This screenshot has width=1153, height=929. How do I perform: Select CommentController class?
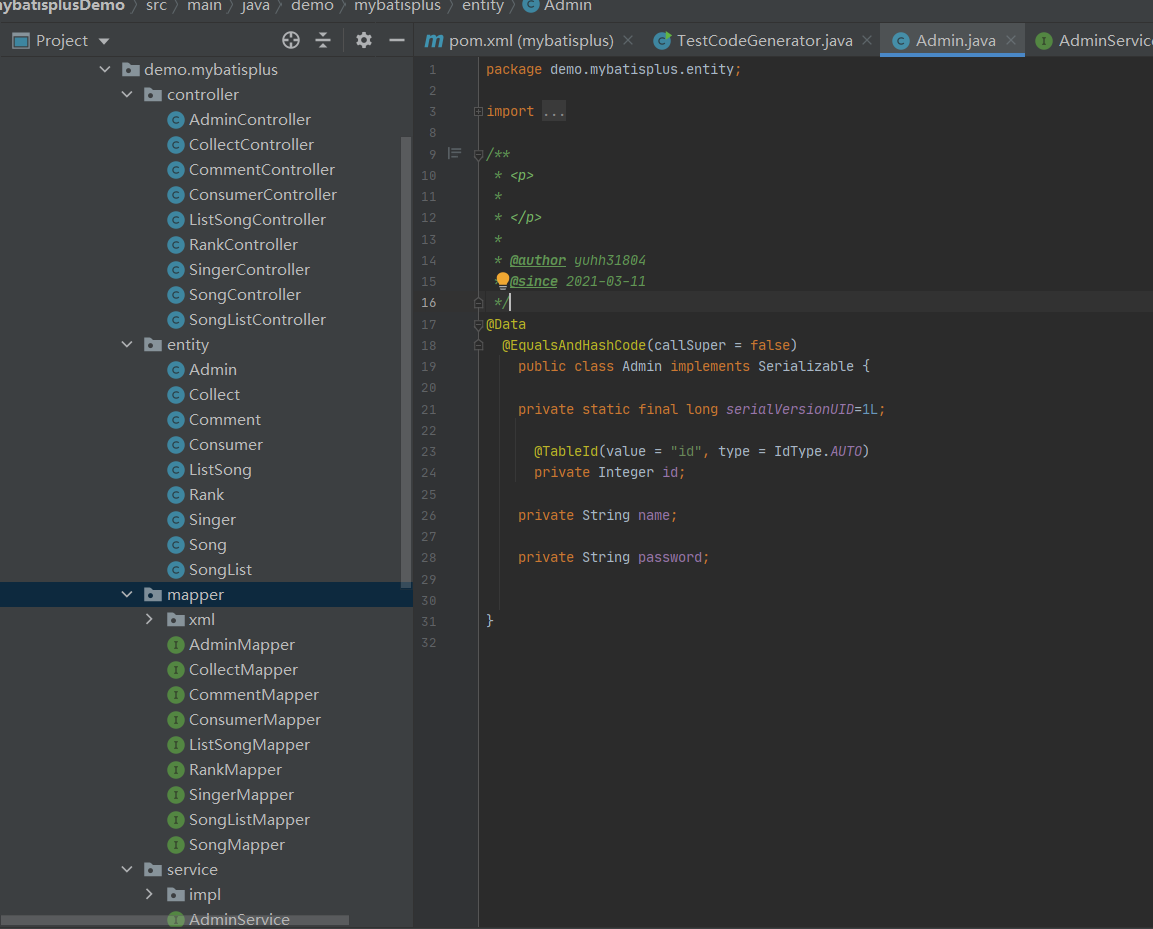click(262, 169)
